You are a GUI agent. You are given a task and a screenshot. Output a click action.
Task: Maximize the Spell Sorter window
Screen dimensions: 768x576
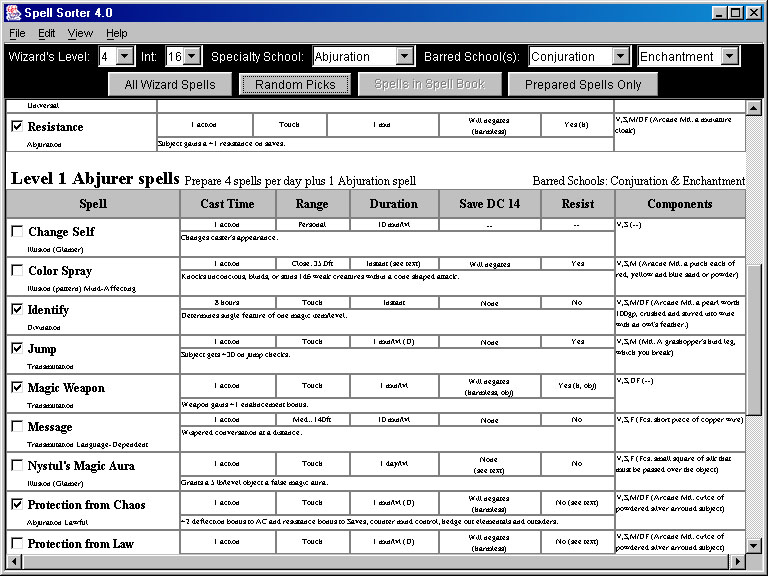[x=736, y=13]
